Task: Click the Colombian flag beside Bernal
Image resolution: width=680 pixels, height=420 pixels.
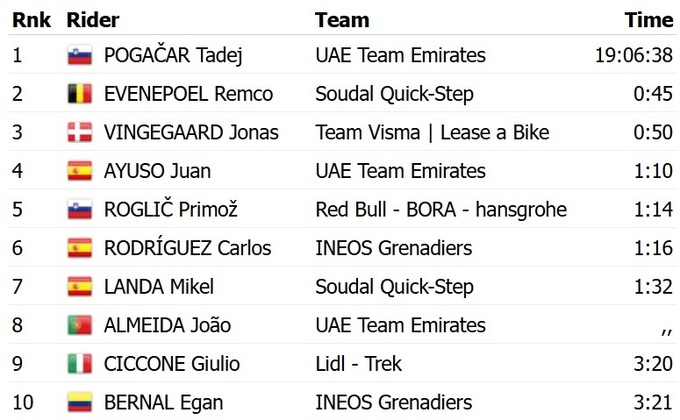Action: (80, 403)
